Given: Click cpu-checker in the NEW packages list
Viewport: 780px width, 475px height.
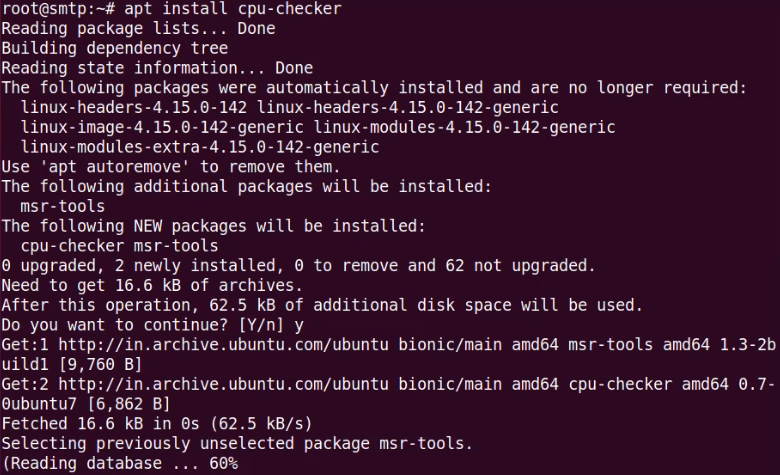Looking at the screenshot, I should point(72,246).
